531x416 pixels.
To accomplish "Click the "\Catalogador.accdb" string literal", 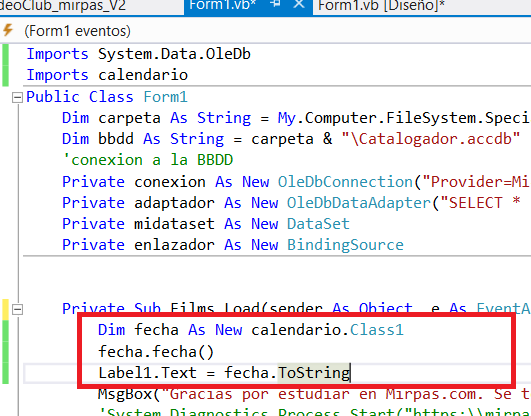I will tap(431, 139).
